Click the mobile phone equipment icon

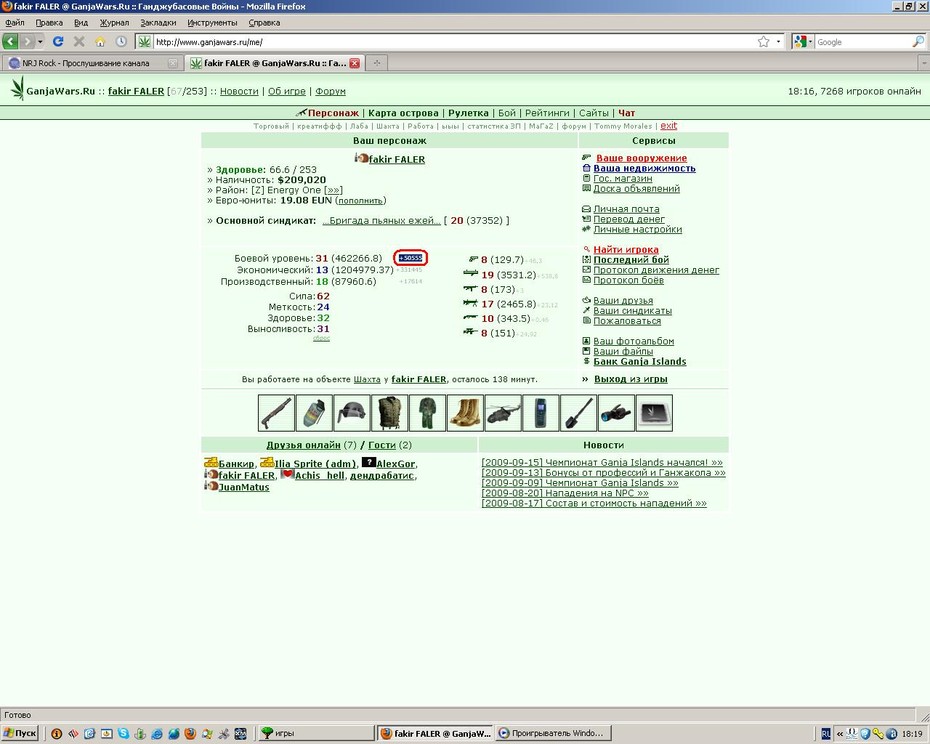tap(540, 413)
